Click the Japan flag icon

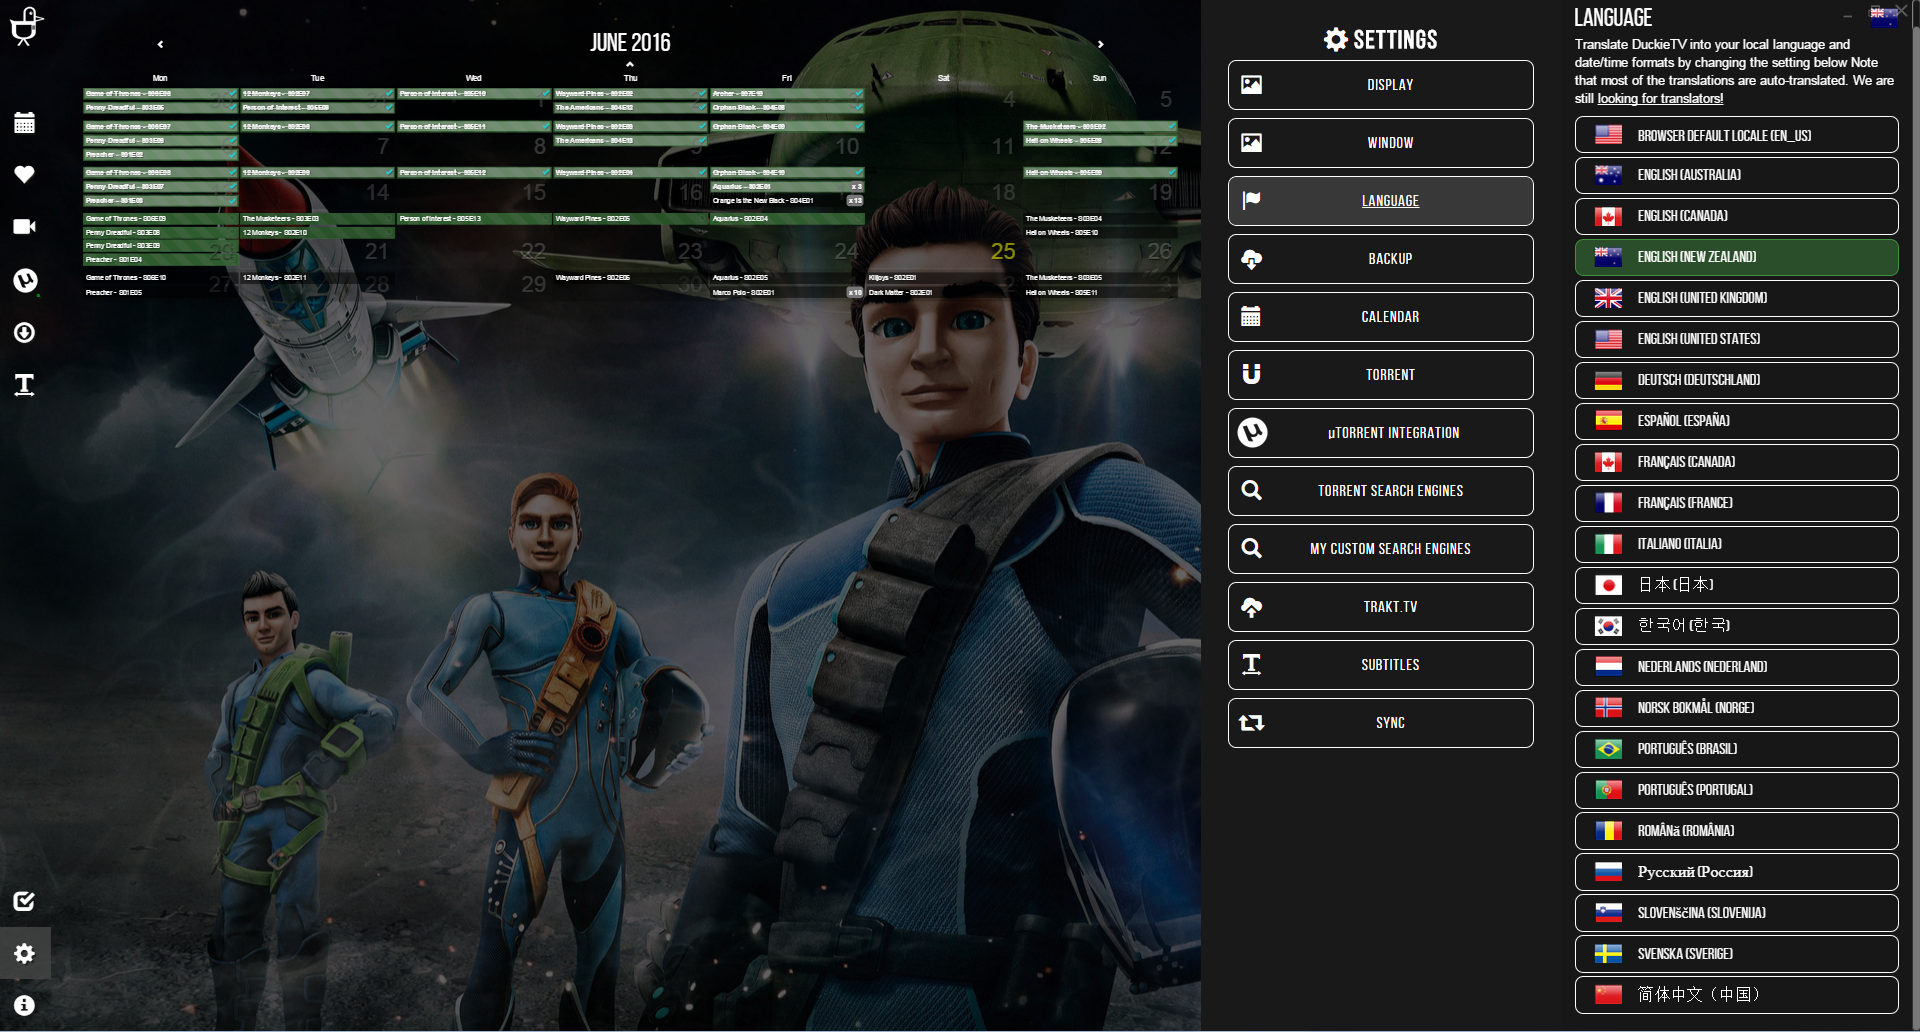(x=1608, y=585)
